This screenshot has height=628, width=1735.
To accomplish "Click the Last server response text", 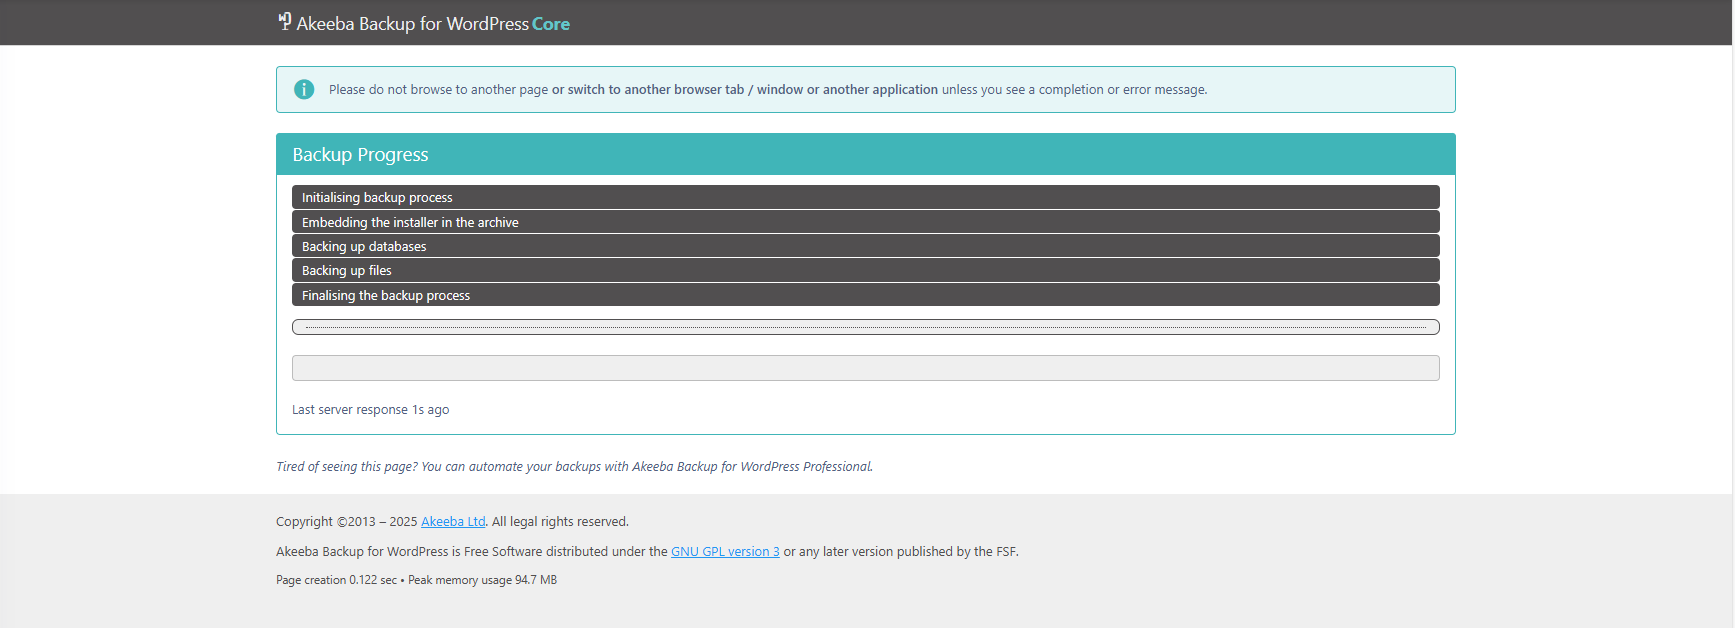I will pos(370,410).
